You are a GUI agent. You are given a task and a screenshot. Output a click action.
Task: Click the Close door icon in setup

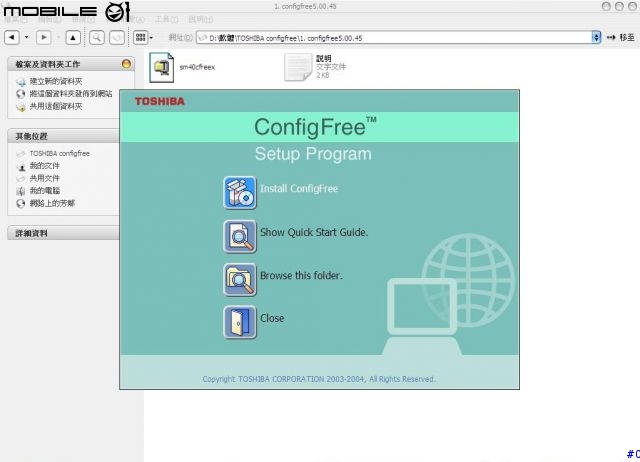[240, 322]
